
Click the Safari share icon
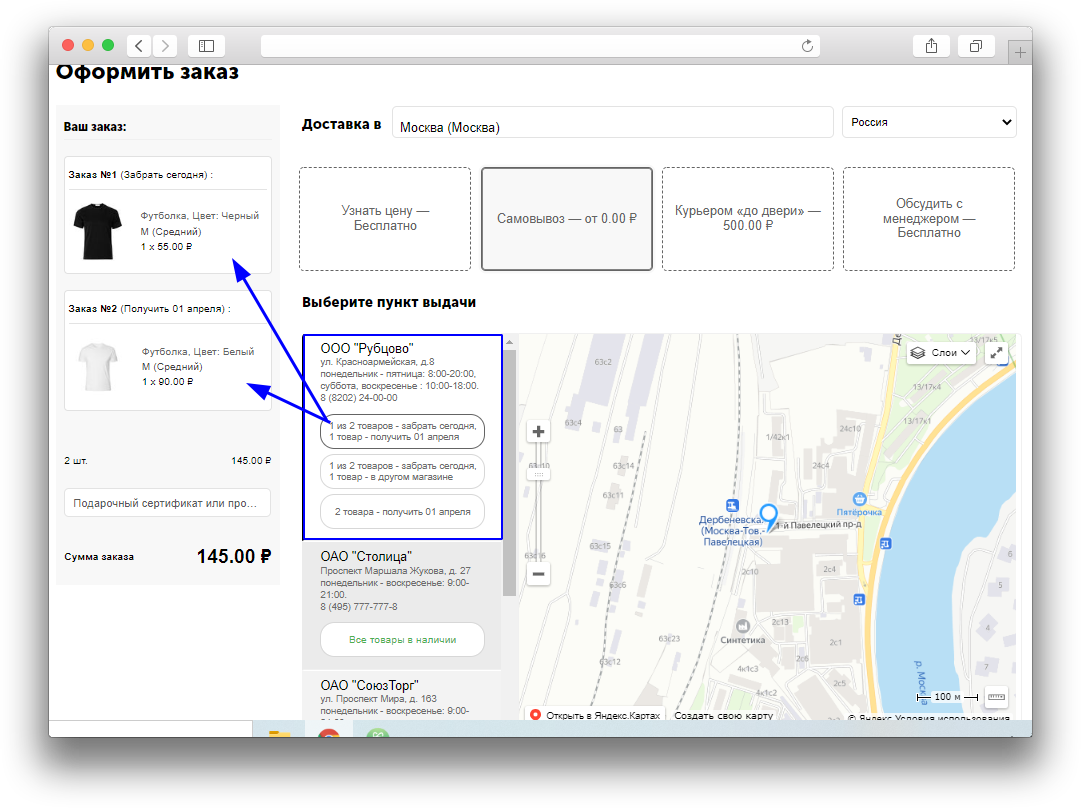[x=931, y=46]
